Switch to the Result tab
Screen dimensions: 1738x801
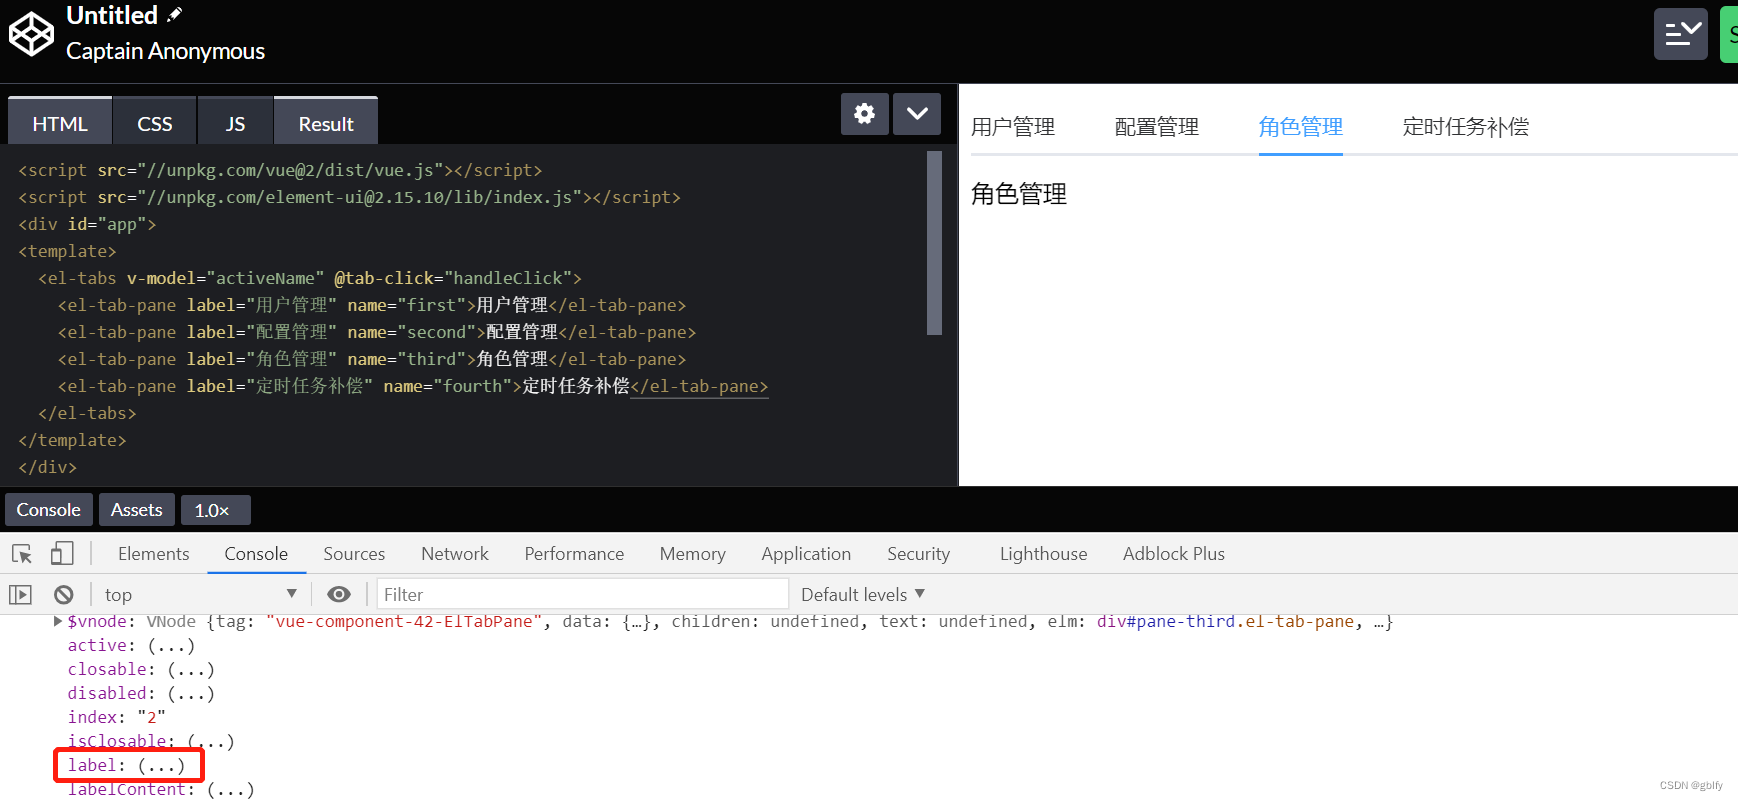[326, 123]
